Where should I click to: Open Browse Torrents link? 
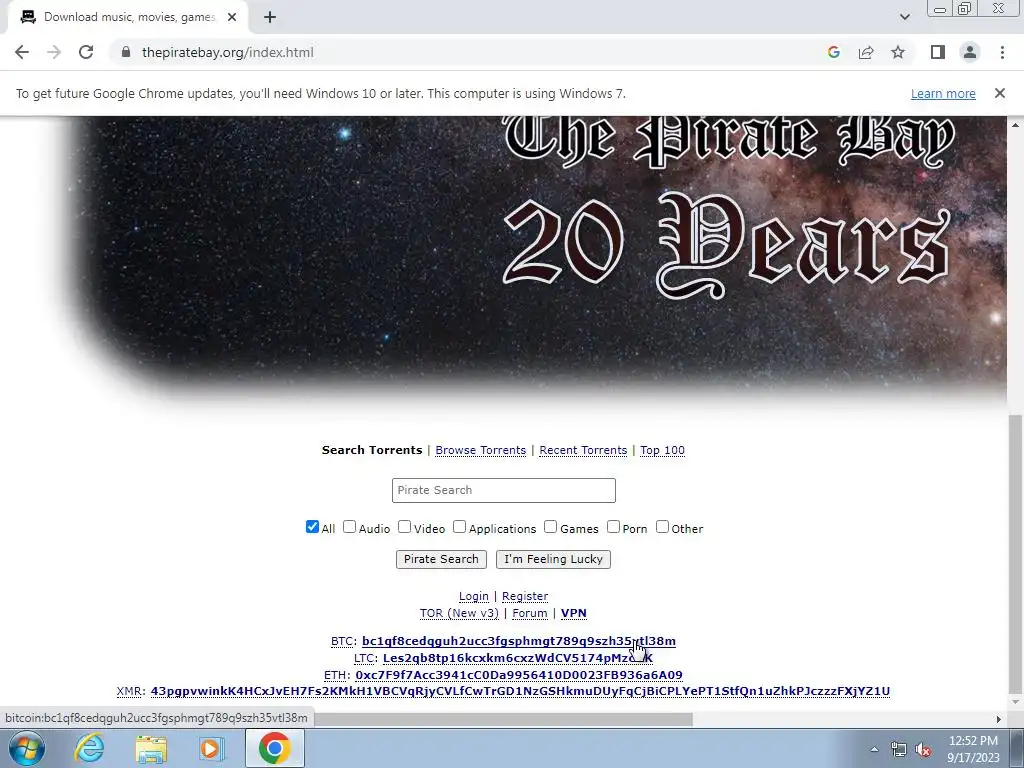tap(481, 450)
